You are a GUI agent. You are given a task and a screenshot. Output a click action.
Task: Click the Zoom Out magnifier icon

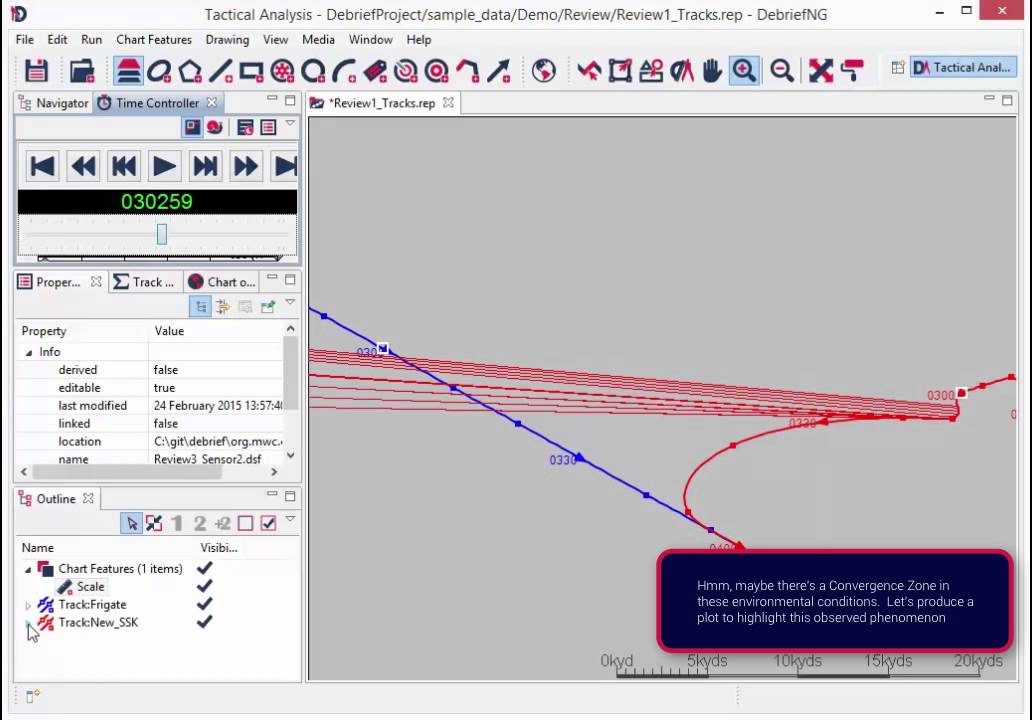[x=781, y=70]
